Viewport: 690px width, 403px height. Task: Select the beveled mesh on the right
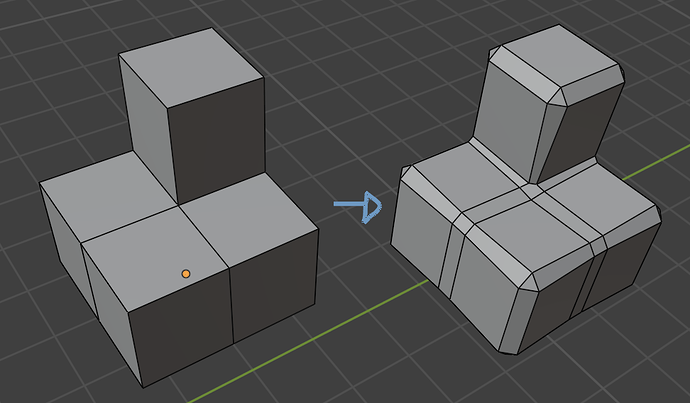tap(526, 189)
